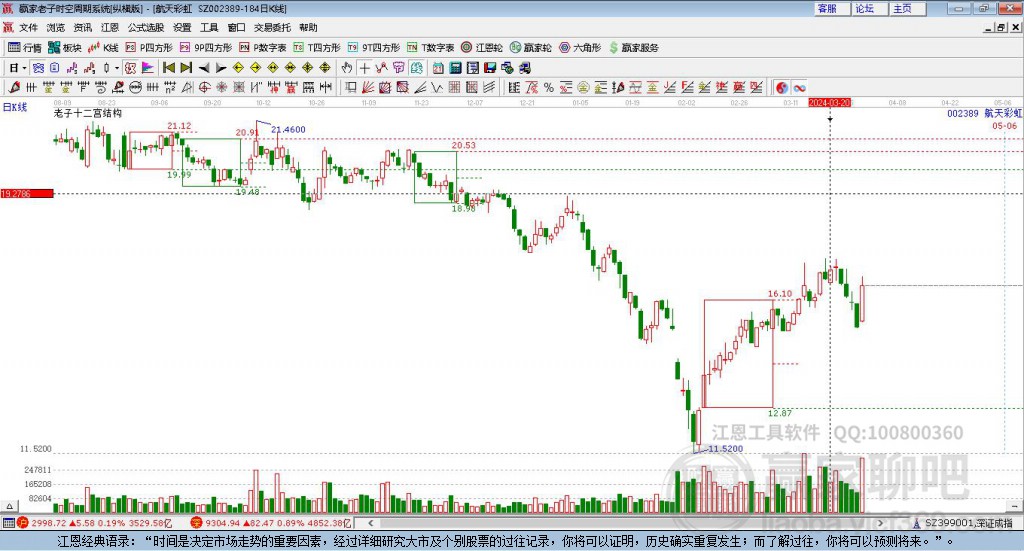The width and height of the screenshot is (1024, 551).
Task: Select the Gann fan lines tool
Action: 368,87
